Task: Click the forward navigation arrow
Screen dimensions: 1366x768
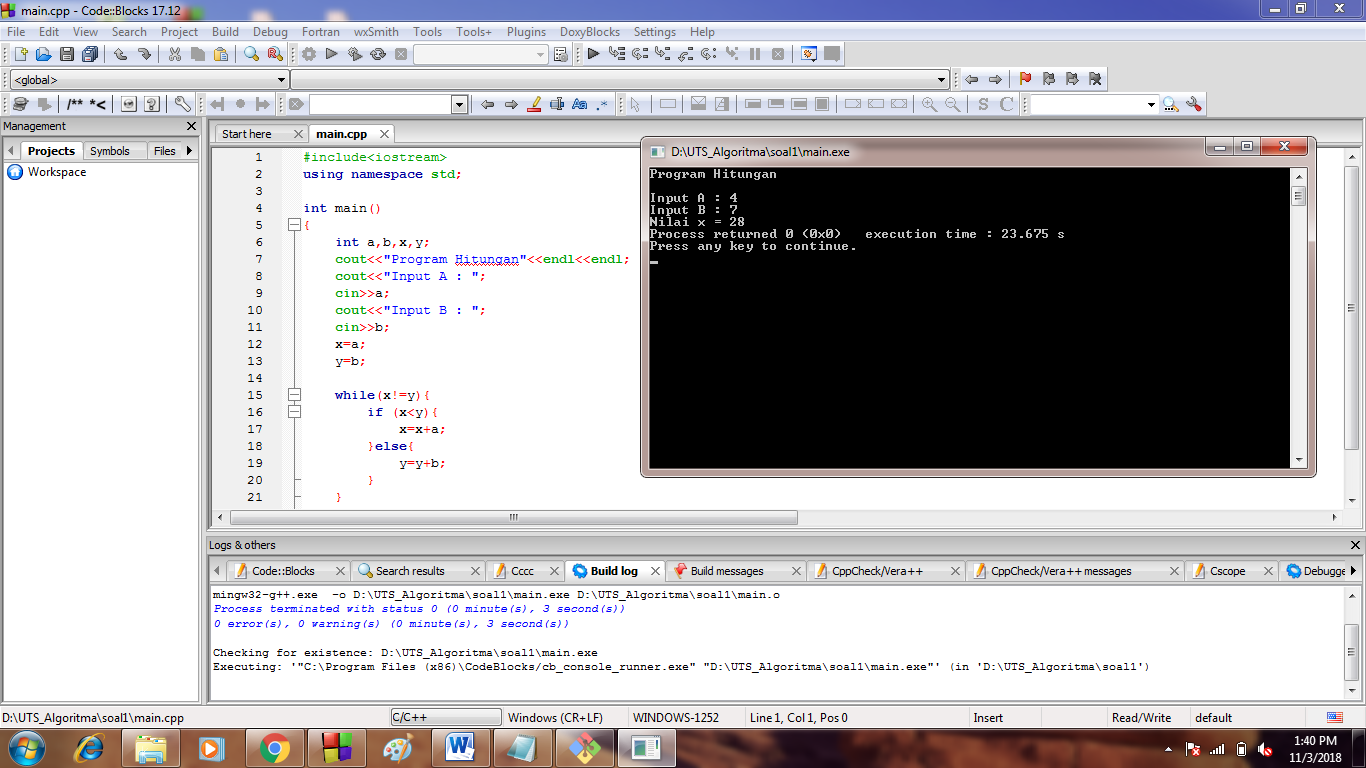Action: pos(996,80)
